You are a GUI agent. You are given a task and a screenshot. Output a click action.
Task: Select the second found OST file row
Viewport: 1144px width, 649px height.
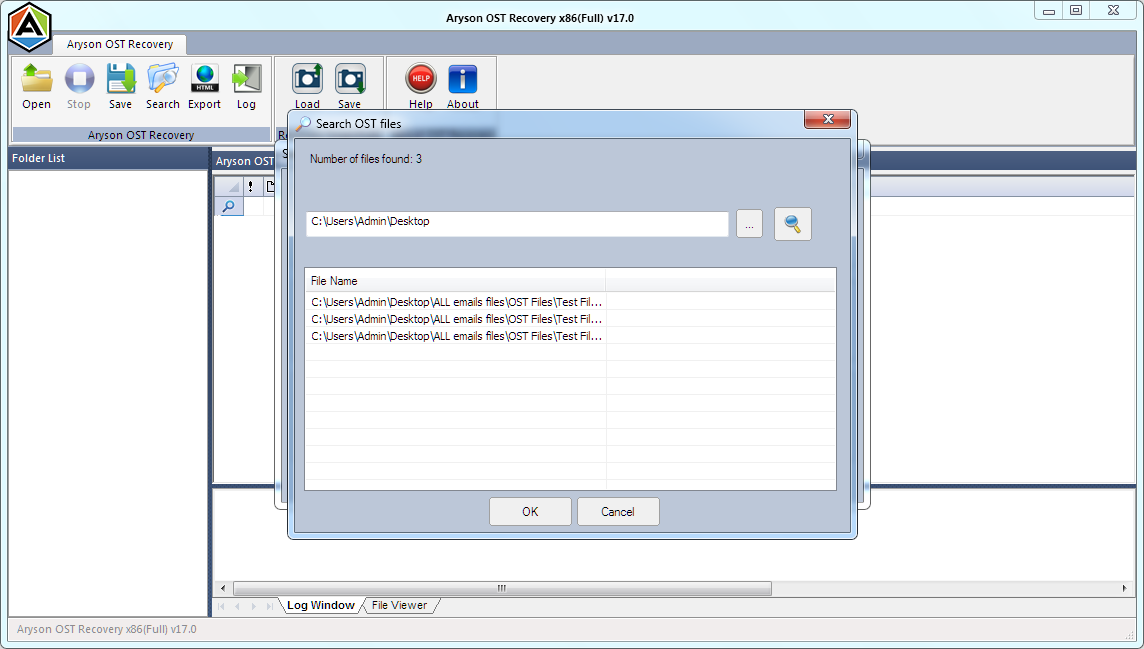(x=456, y=319)
